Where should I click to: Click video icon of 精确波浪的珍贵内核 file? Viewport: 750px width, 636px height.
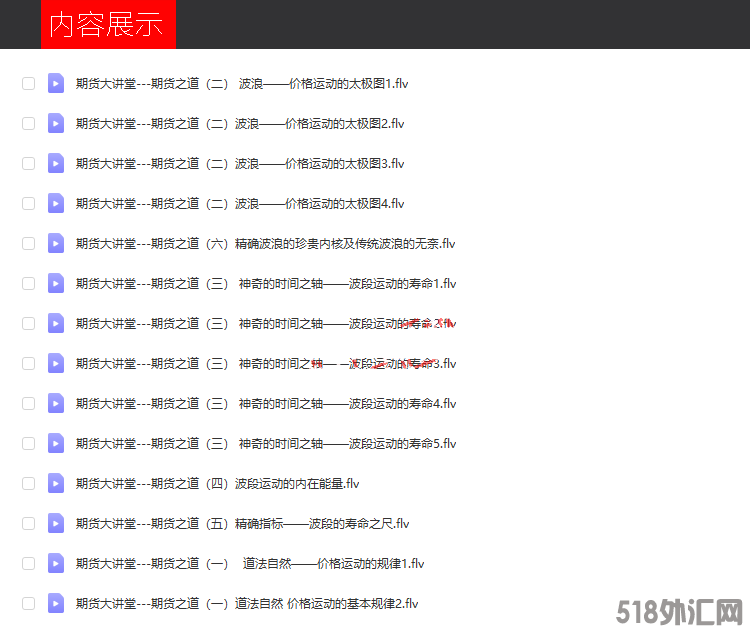pyautogui.click(x=56, y=244)
